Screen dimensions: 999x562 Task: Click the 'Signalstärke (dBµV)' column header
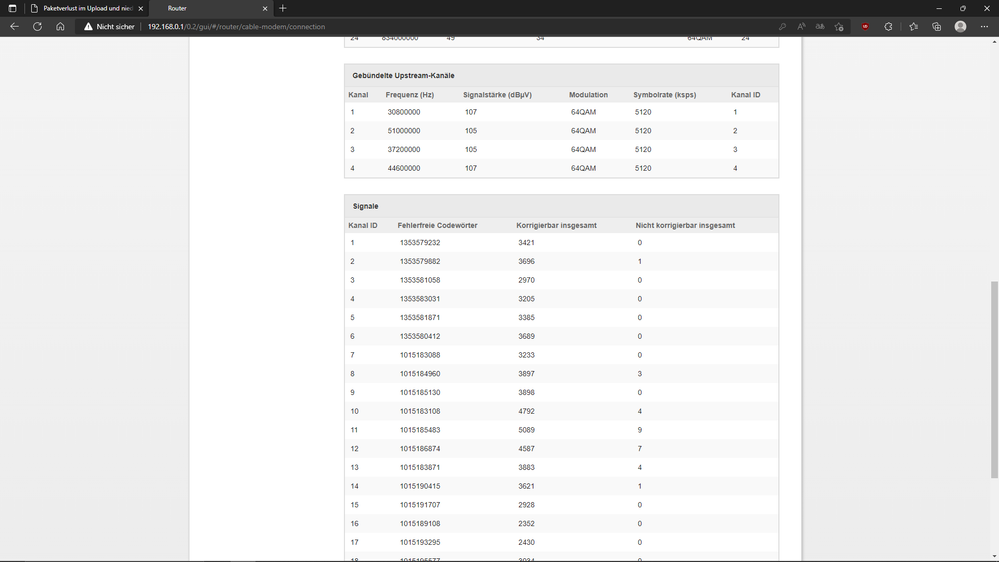click(497, 95)
